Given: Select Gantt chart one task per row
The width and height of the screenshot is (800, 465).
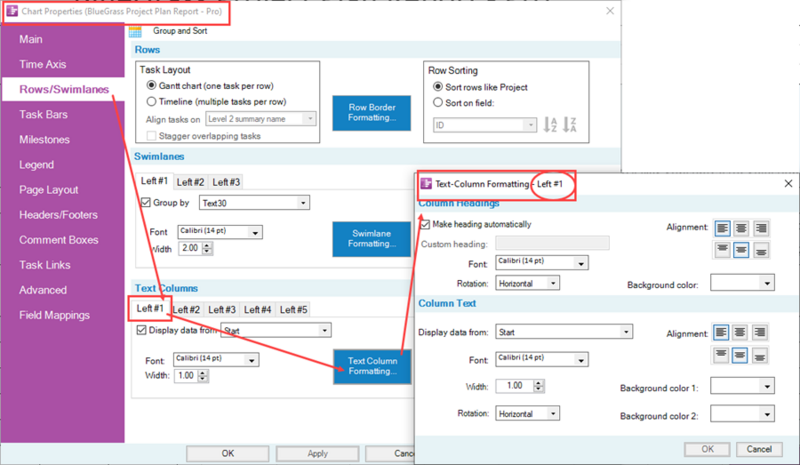Looking at the screenshot, I should pos(151,85).
